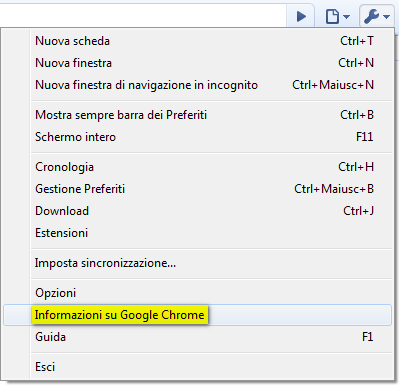Viewport: 399px width, 385px height.
Task: Toggle Mostra sempre barra dei Preferiti
Action: pyautogui.click(x=197, y=115)
